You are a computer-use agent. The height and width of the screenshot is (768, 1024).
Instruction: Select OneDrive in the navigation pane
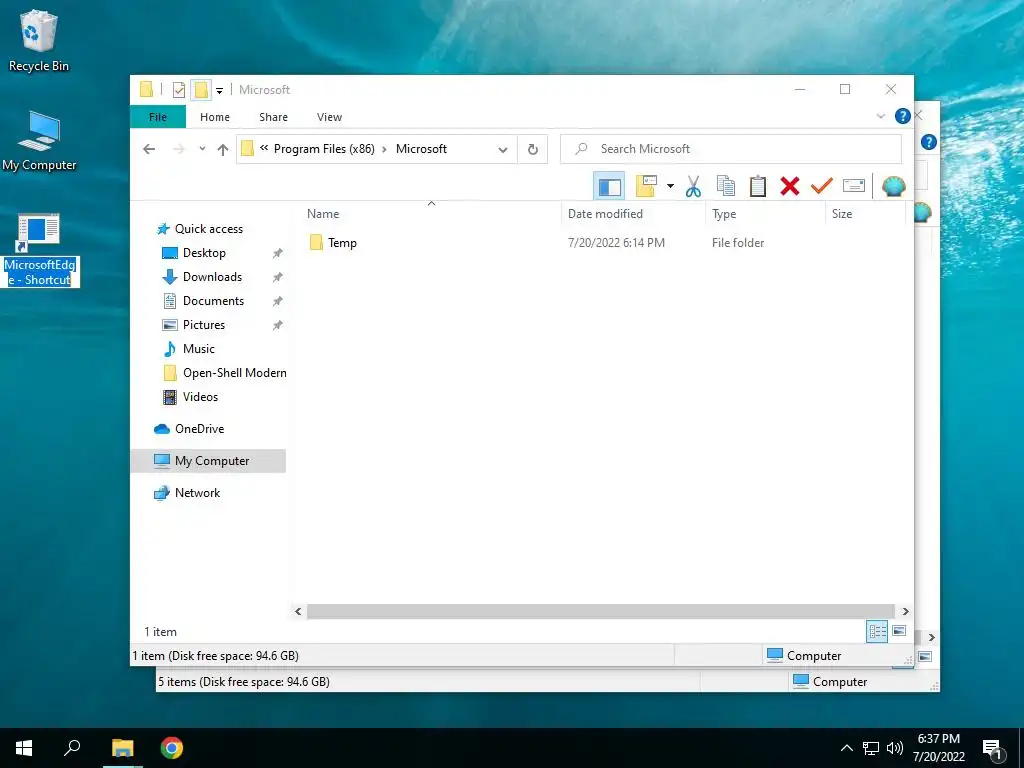coord(199,429)
